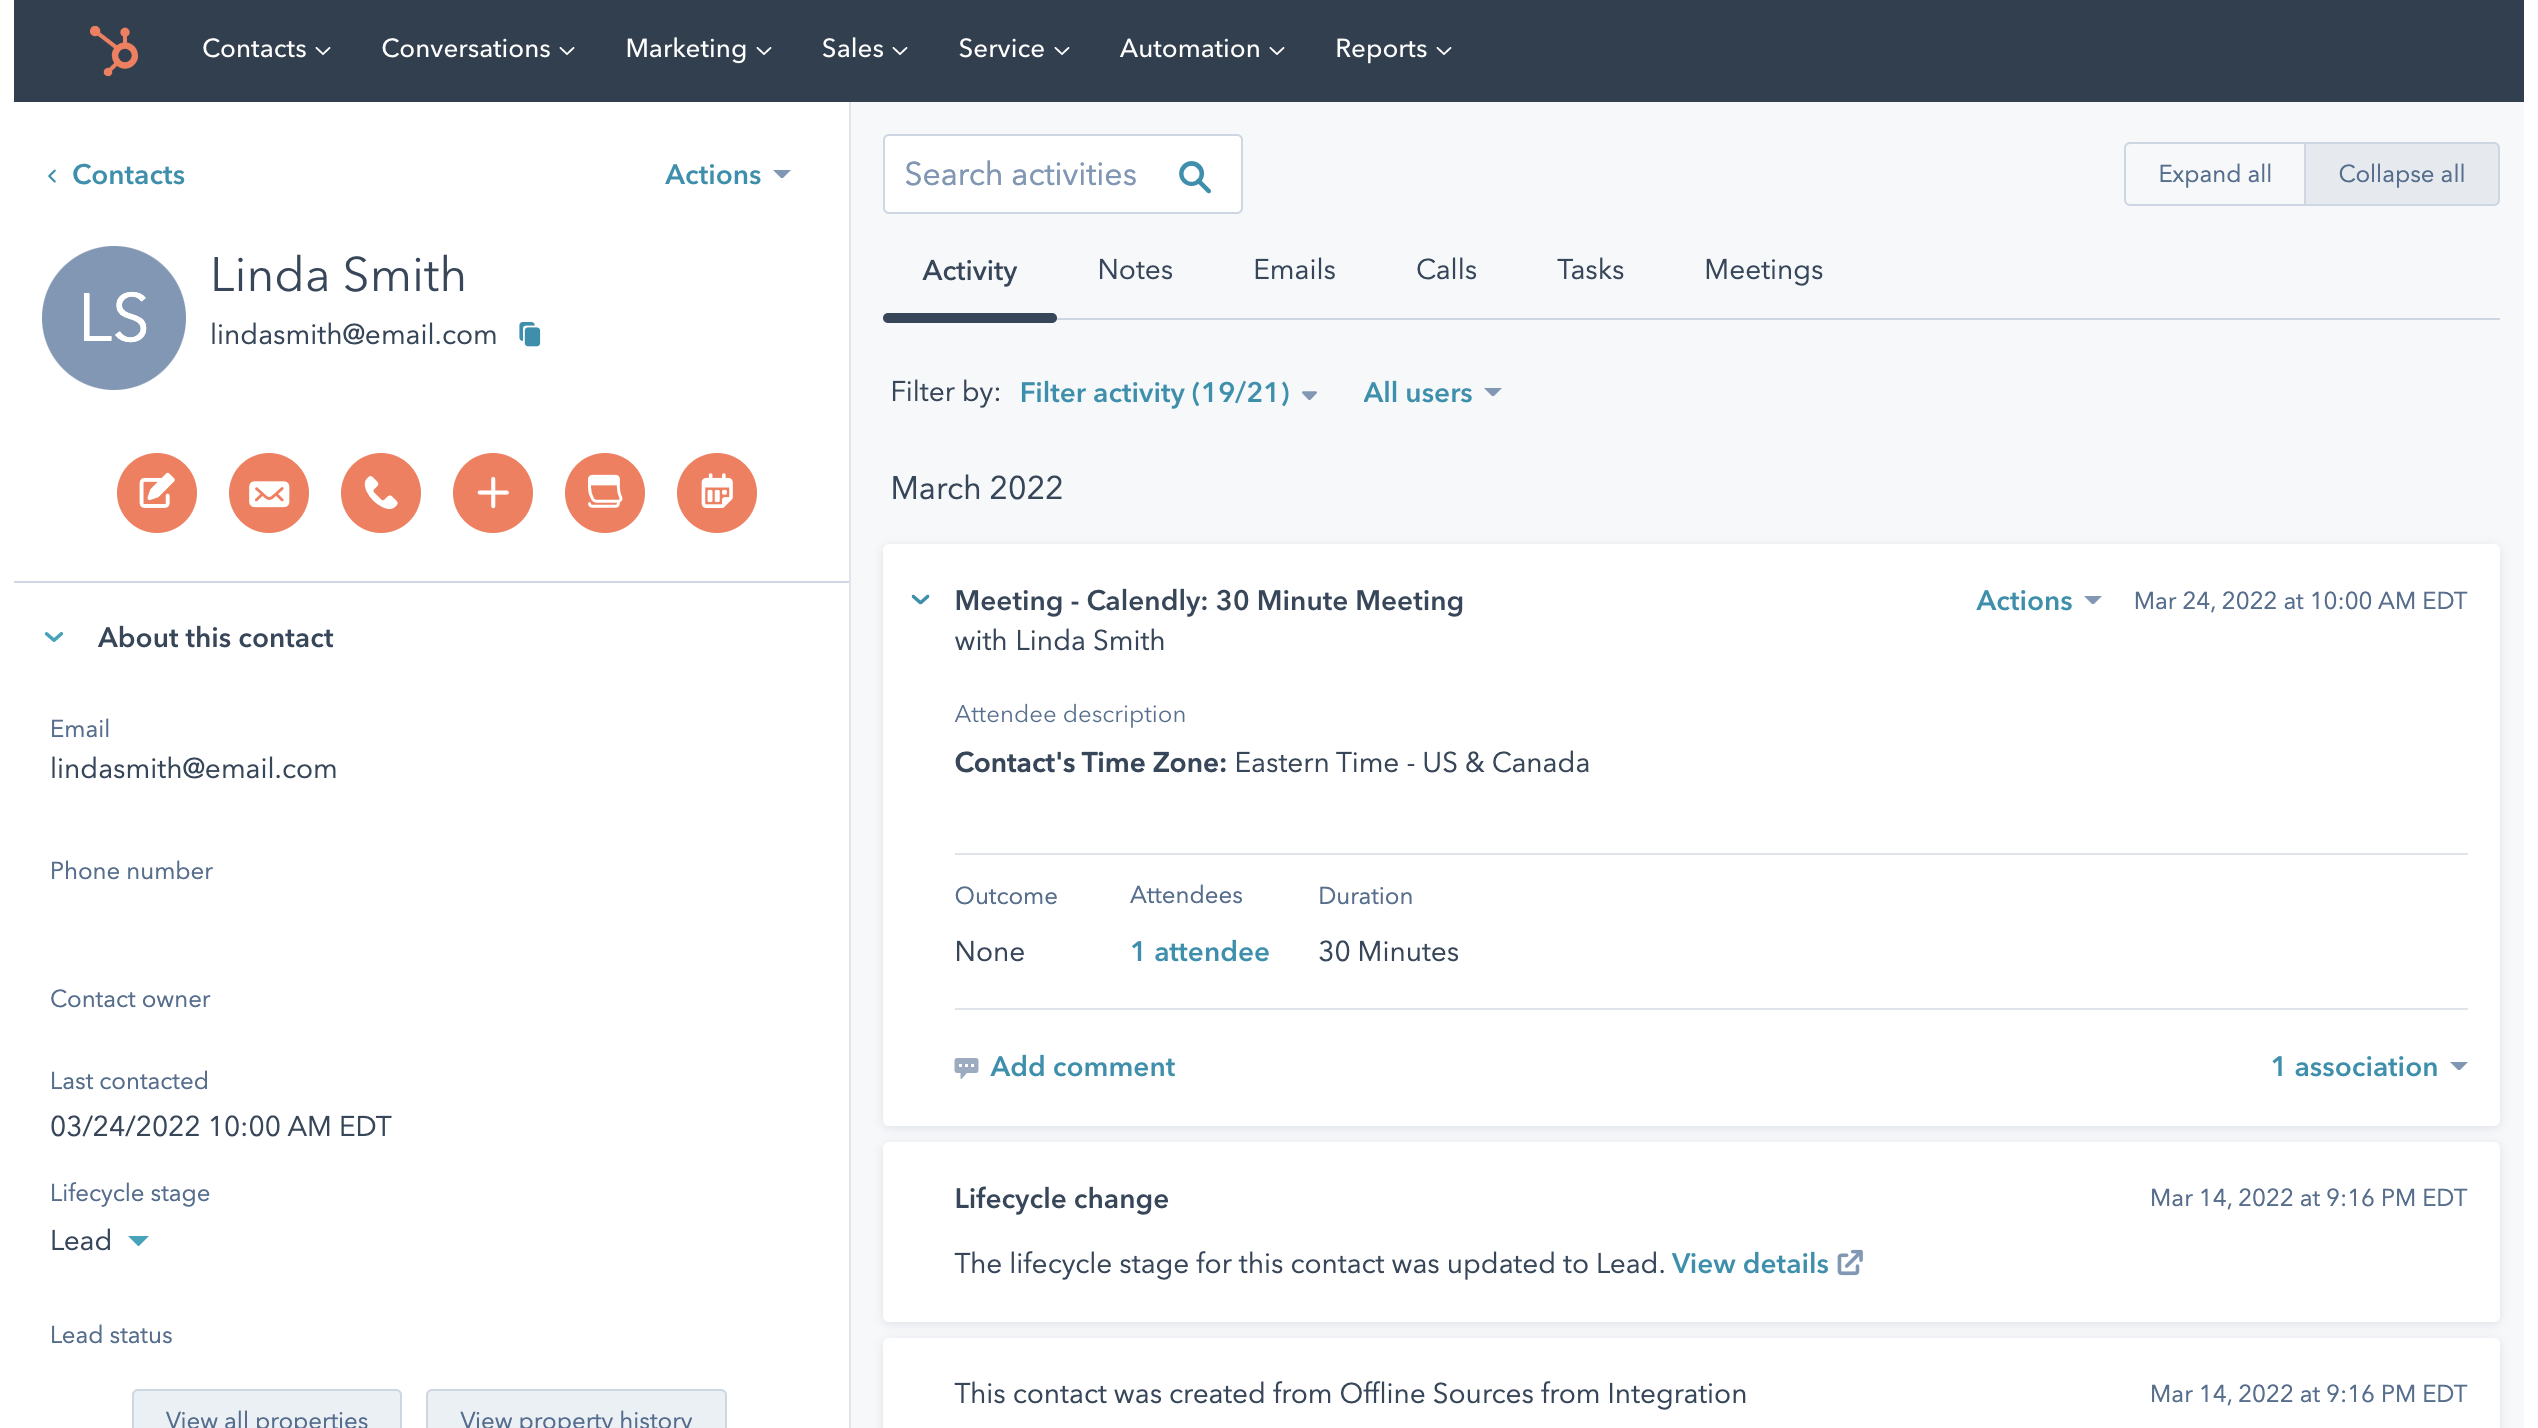This screenshot has width=2538, height=1428.
Task: Click the Email property value lindasmith@email.com
Action: pos(193,769)
